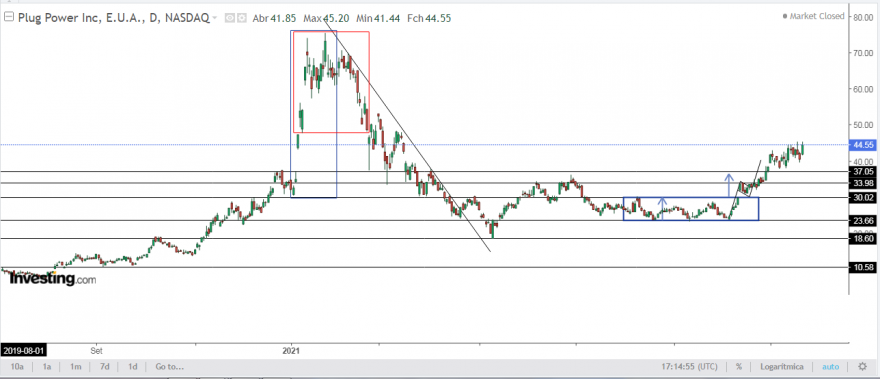Click the Set time axis label
The height and width of the screenshot is (379, 880).
pyautogui.click(x=96, y=350)
